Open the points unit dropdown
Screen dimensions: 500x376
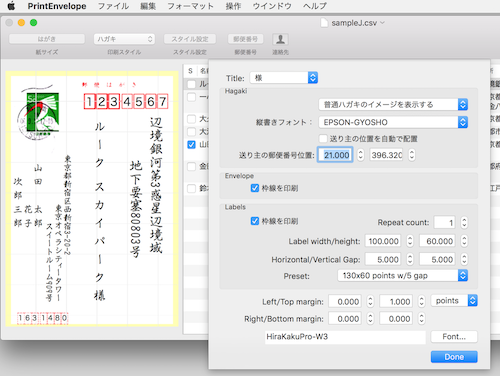tap(454, 301)
